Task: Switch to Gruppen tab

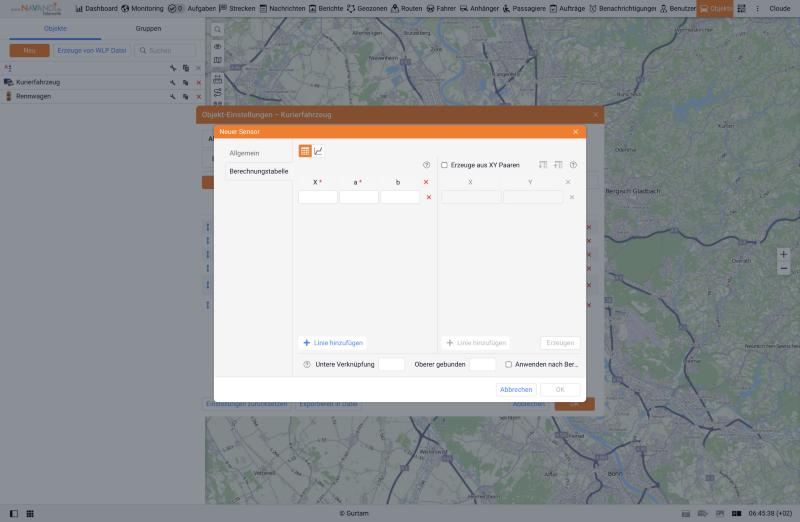Action: pos(148,29)
